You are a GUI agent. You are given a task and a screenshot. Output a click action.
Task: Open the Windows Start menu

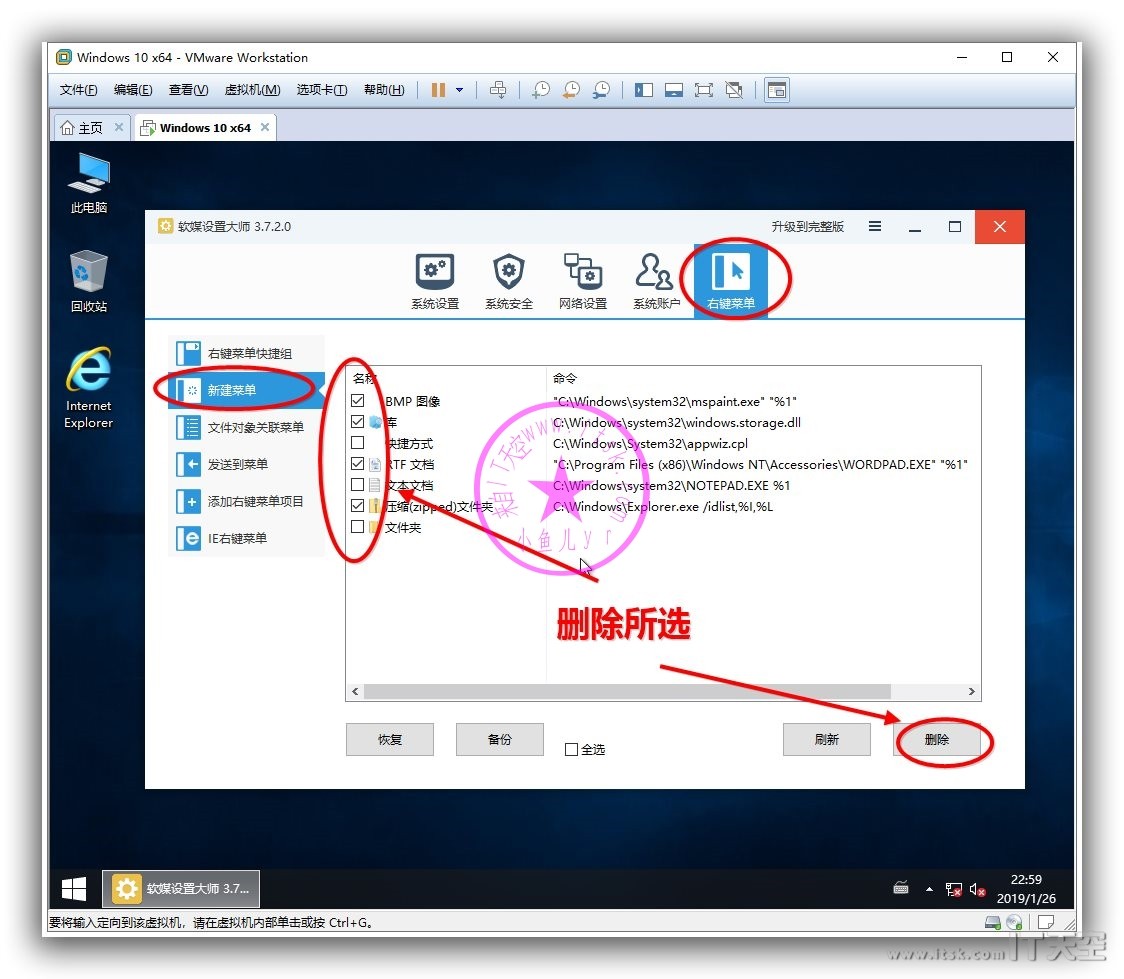[x=74, y=889]
